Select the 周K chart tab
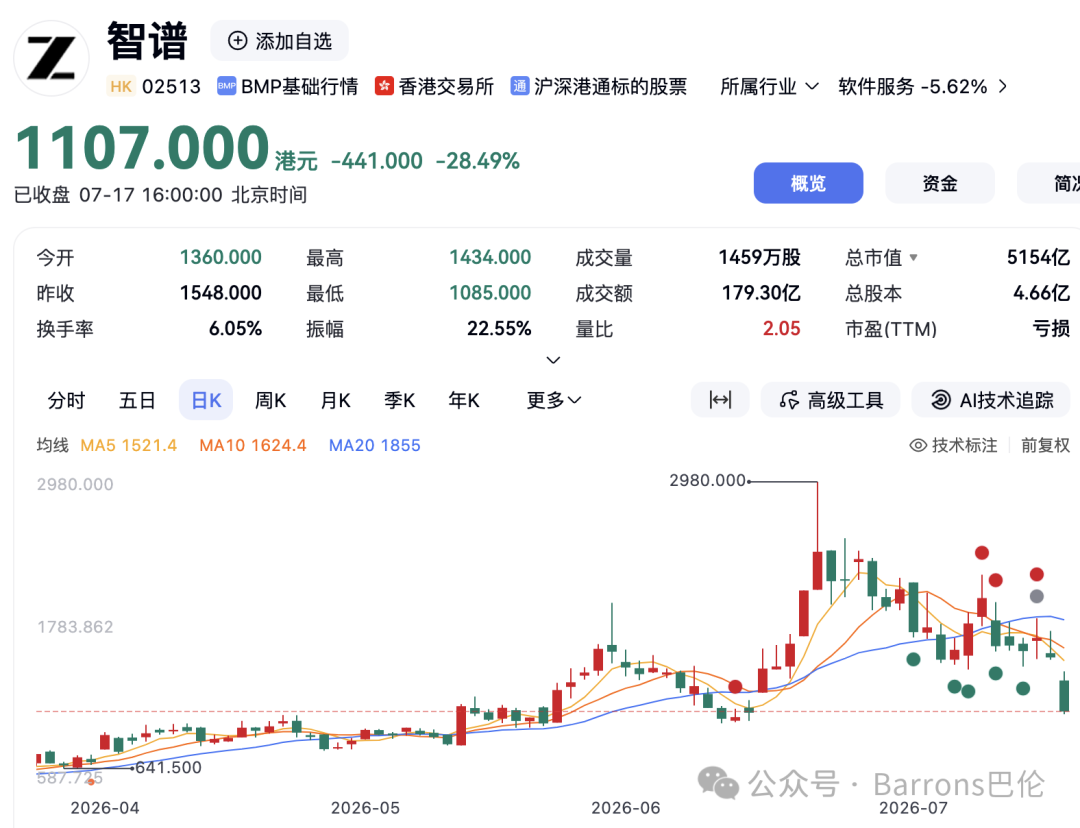This screenshot has height=828, width=1080. coord(270,400)
